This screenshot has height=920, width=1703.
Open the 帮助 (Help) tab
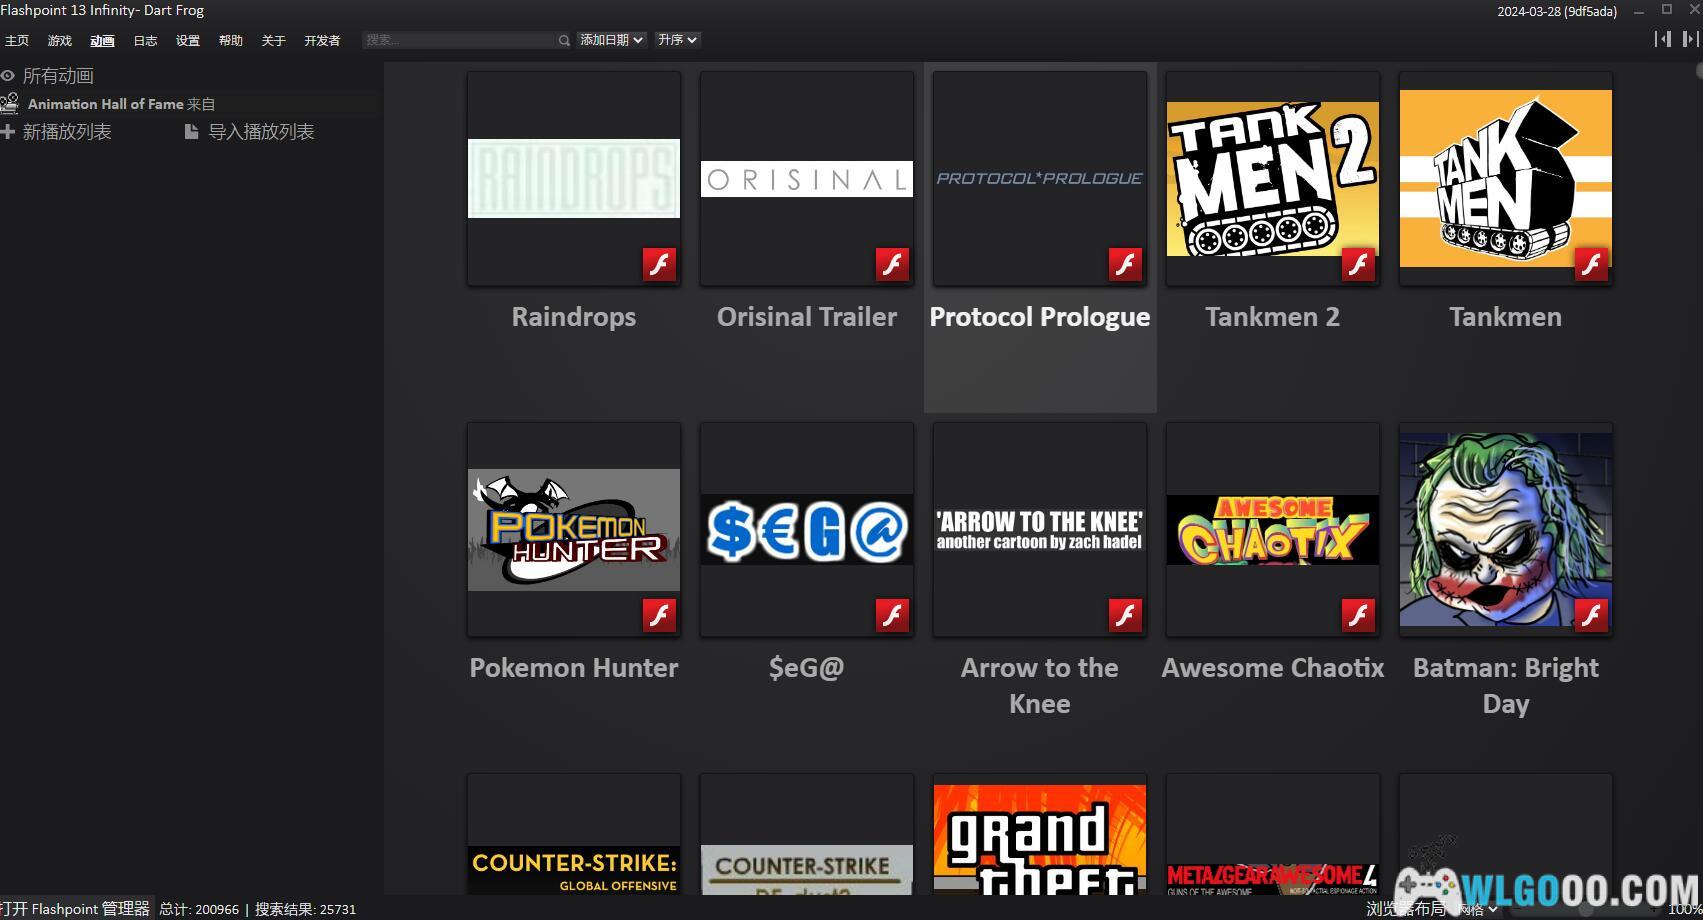(x=231, y=41)
